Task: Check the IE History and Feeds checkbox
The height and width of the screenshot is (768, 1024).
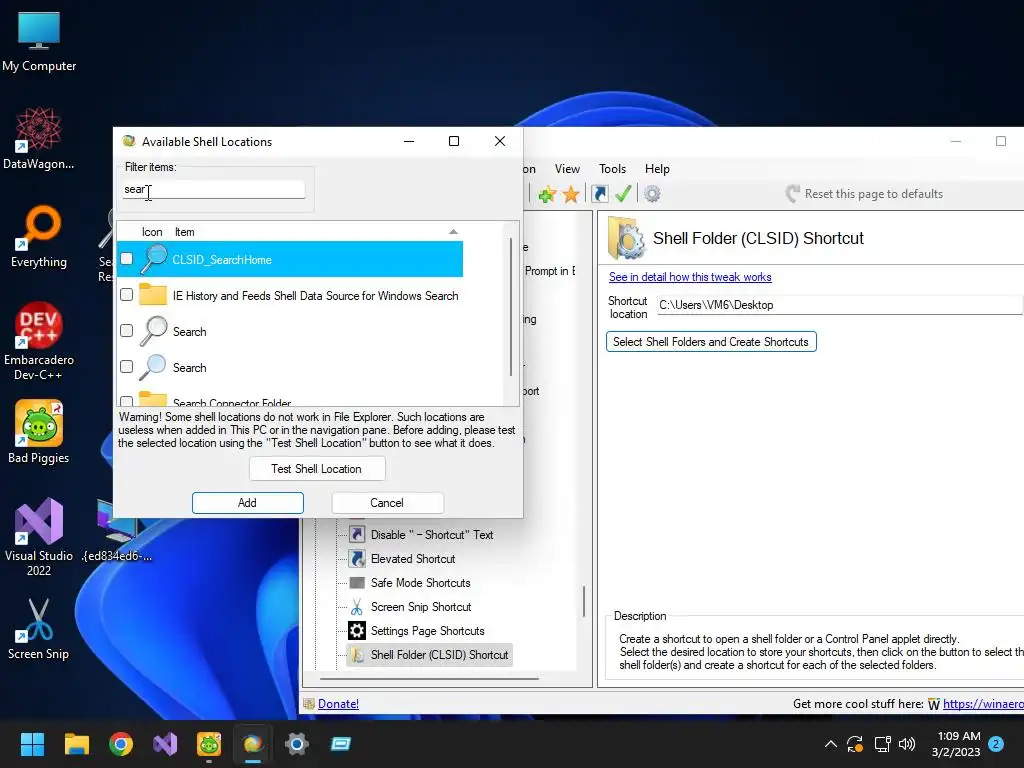Action: point(127,295)
